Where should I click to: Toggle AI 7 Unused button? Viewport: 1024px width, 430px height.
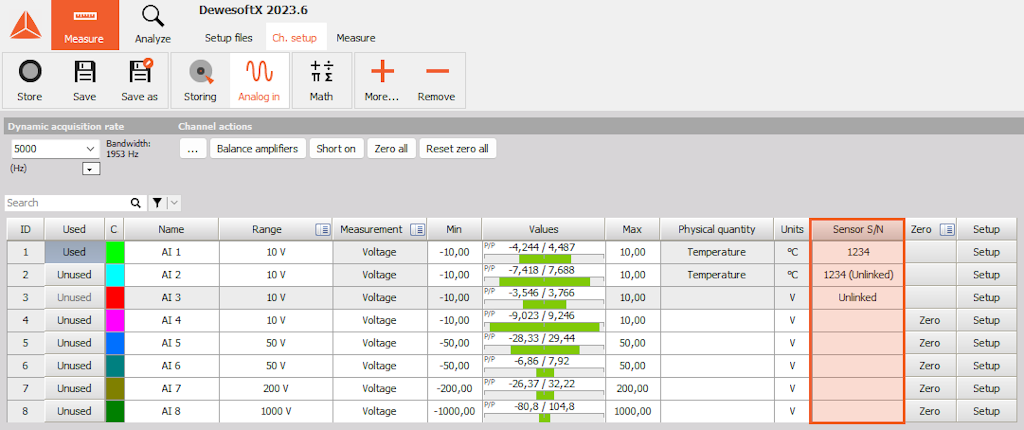tap(74, 389)
